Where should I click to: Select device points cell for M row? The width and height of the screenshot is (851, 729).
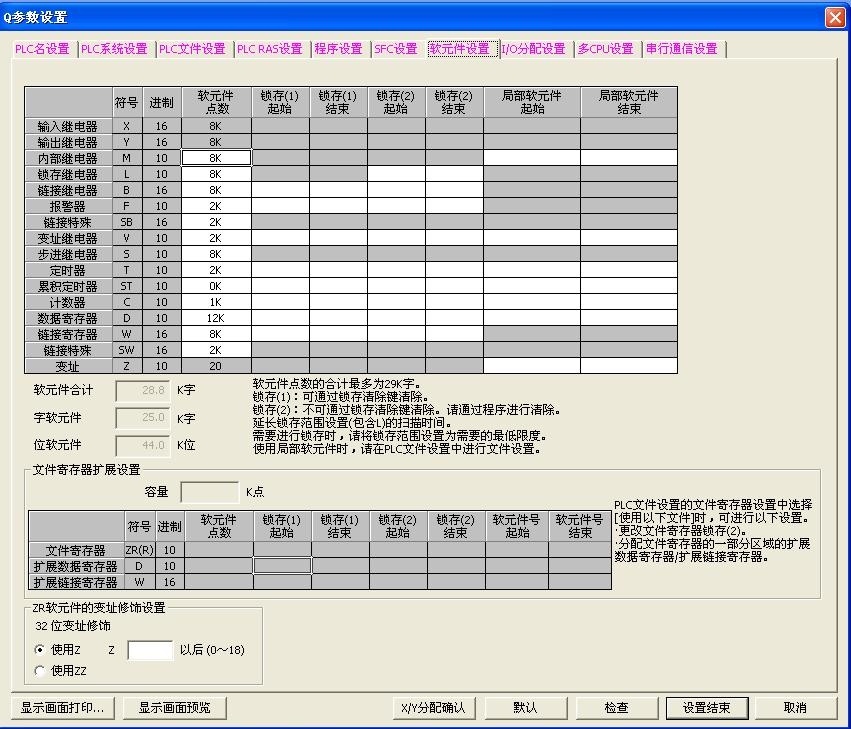click(217, 158)
